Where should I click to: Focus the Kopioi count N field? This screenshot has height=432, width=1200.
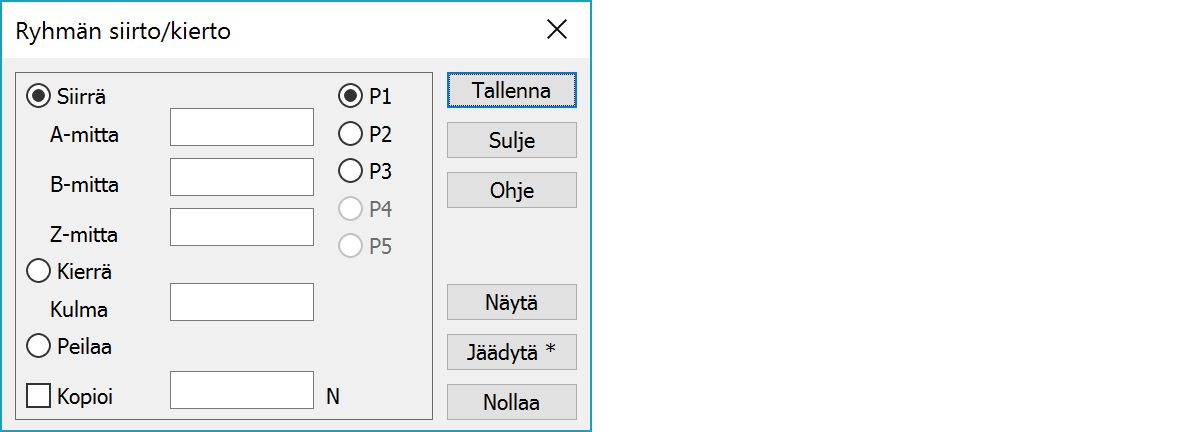[242, 390]
